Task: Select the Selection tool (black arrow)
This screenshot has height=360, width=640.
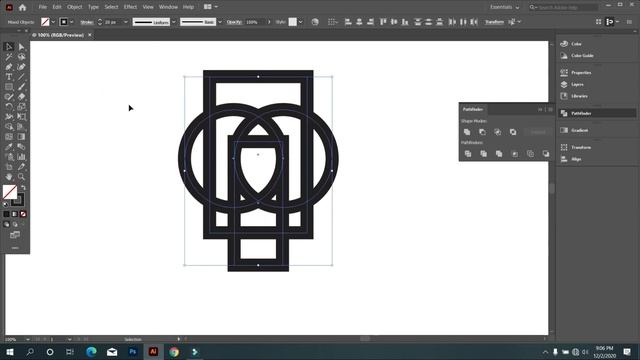Action: pyautogui.click(x=9, y=47)
